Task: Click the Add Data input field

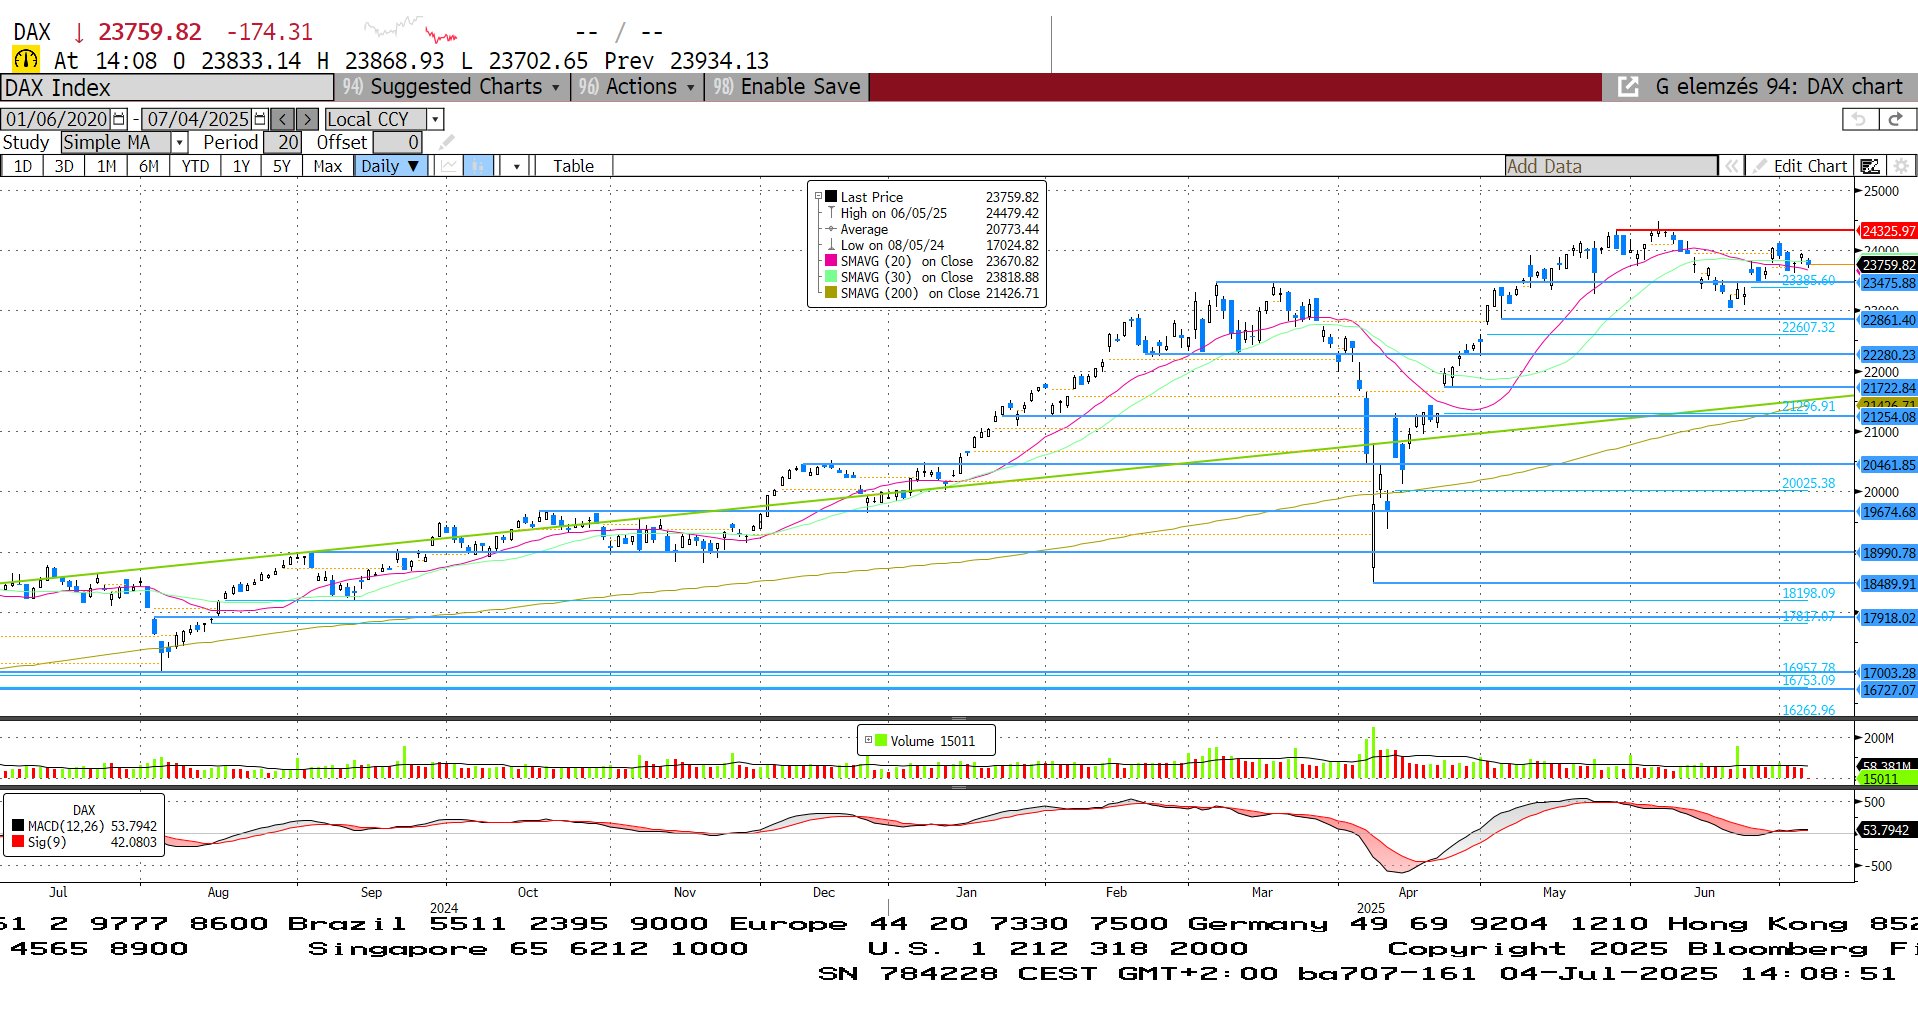Action: coord(1611,166)
